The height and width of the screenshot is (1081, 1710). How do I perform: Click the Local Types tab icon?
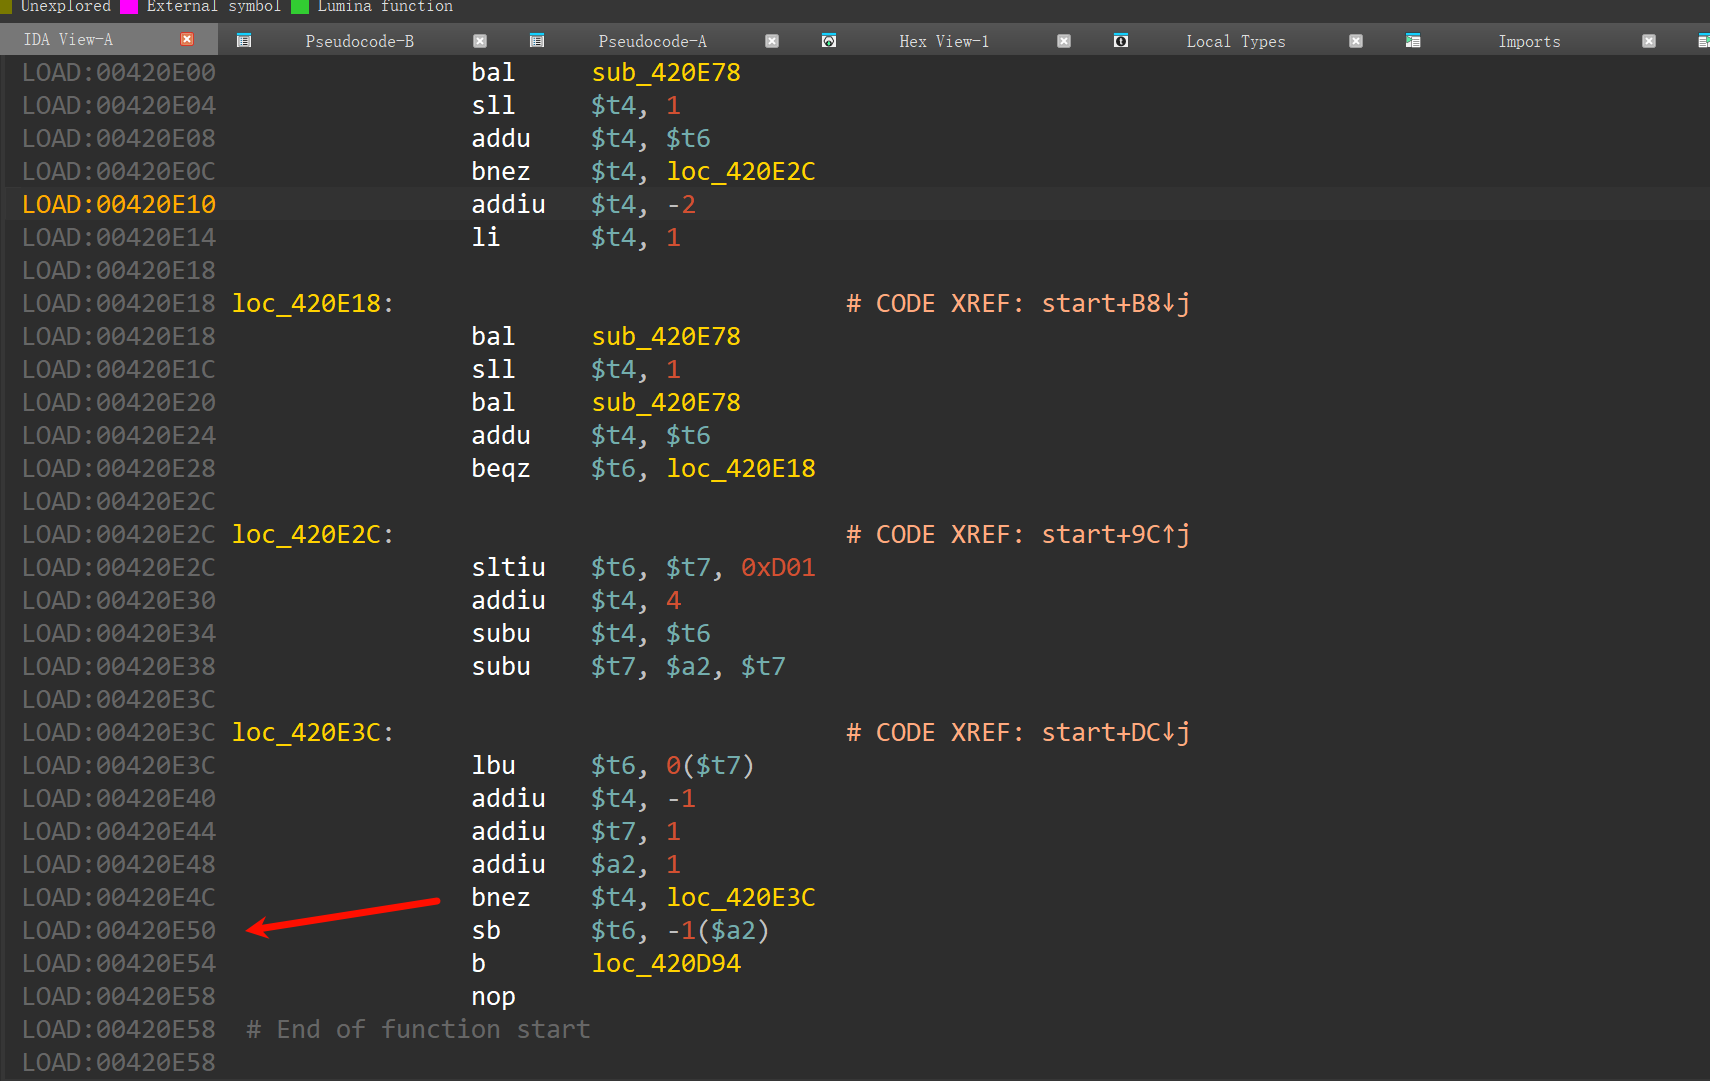point(1121,41)
